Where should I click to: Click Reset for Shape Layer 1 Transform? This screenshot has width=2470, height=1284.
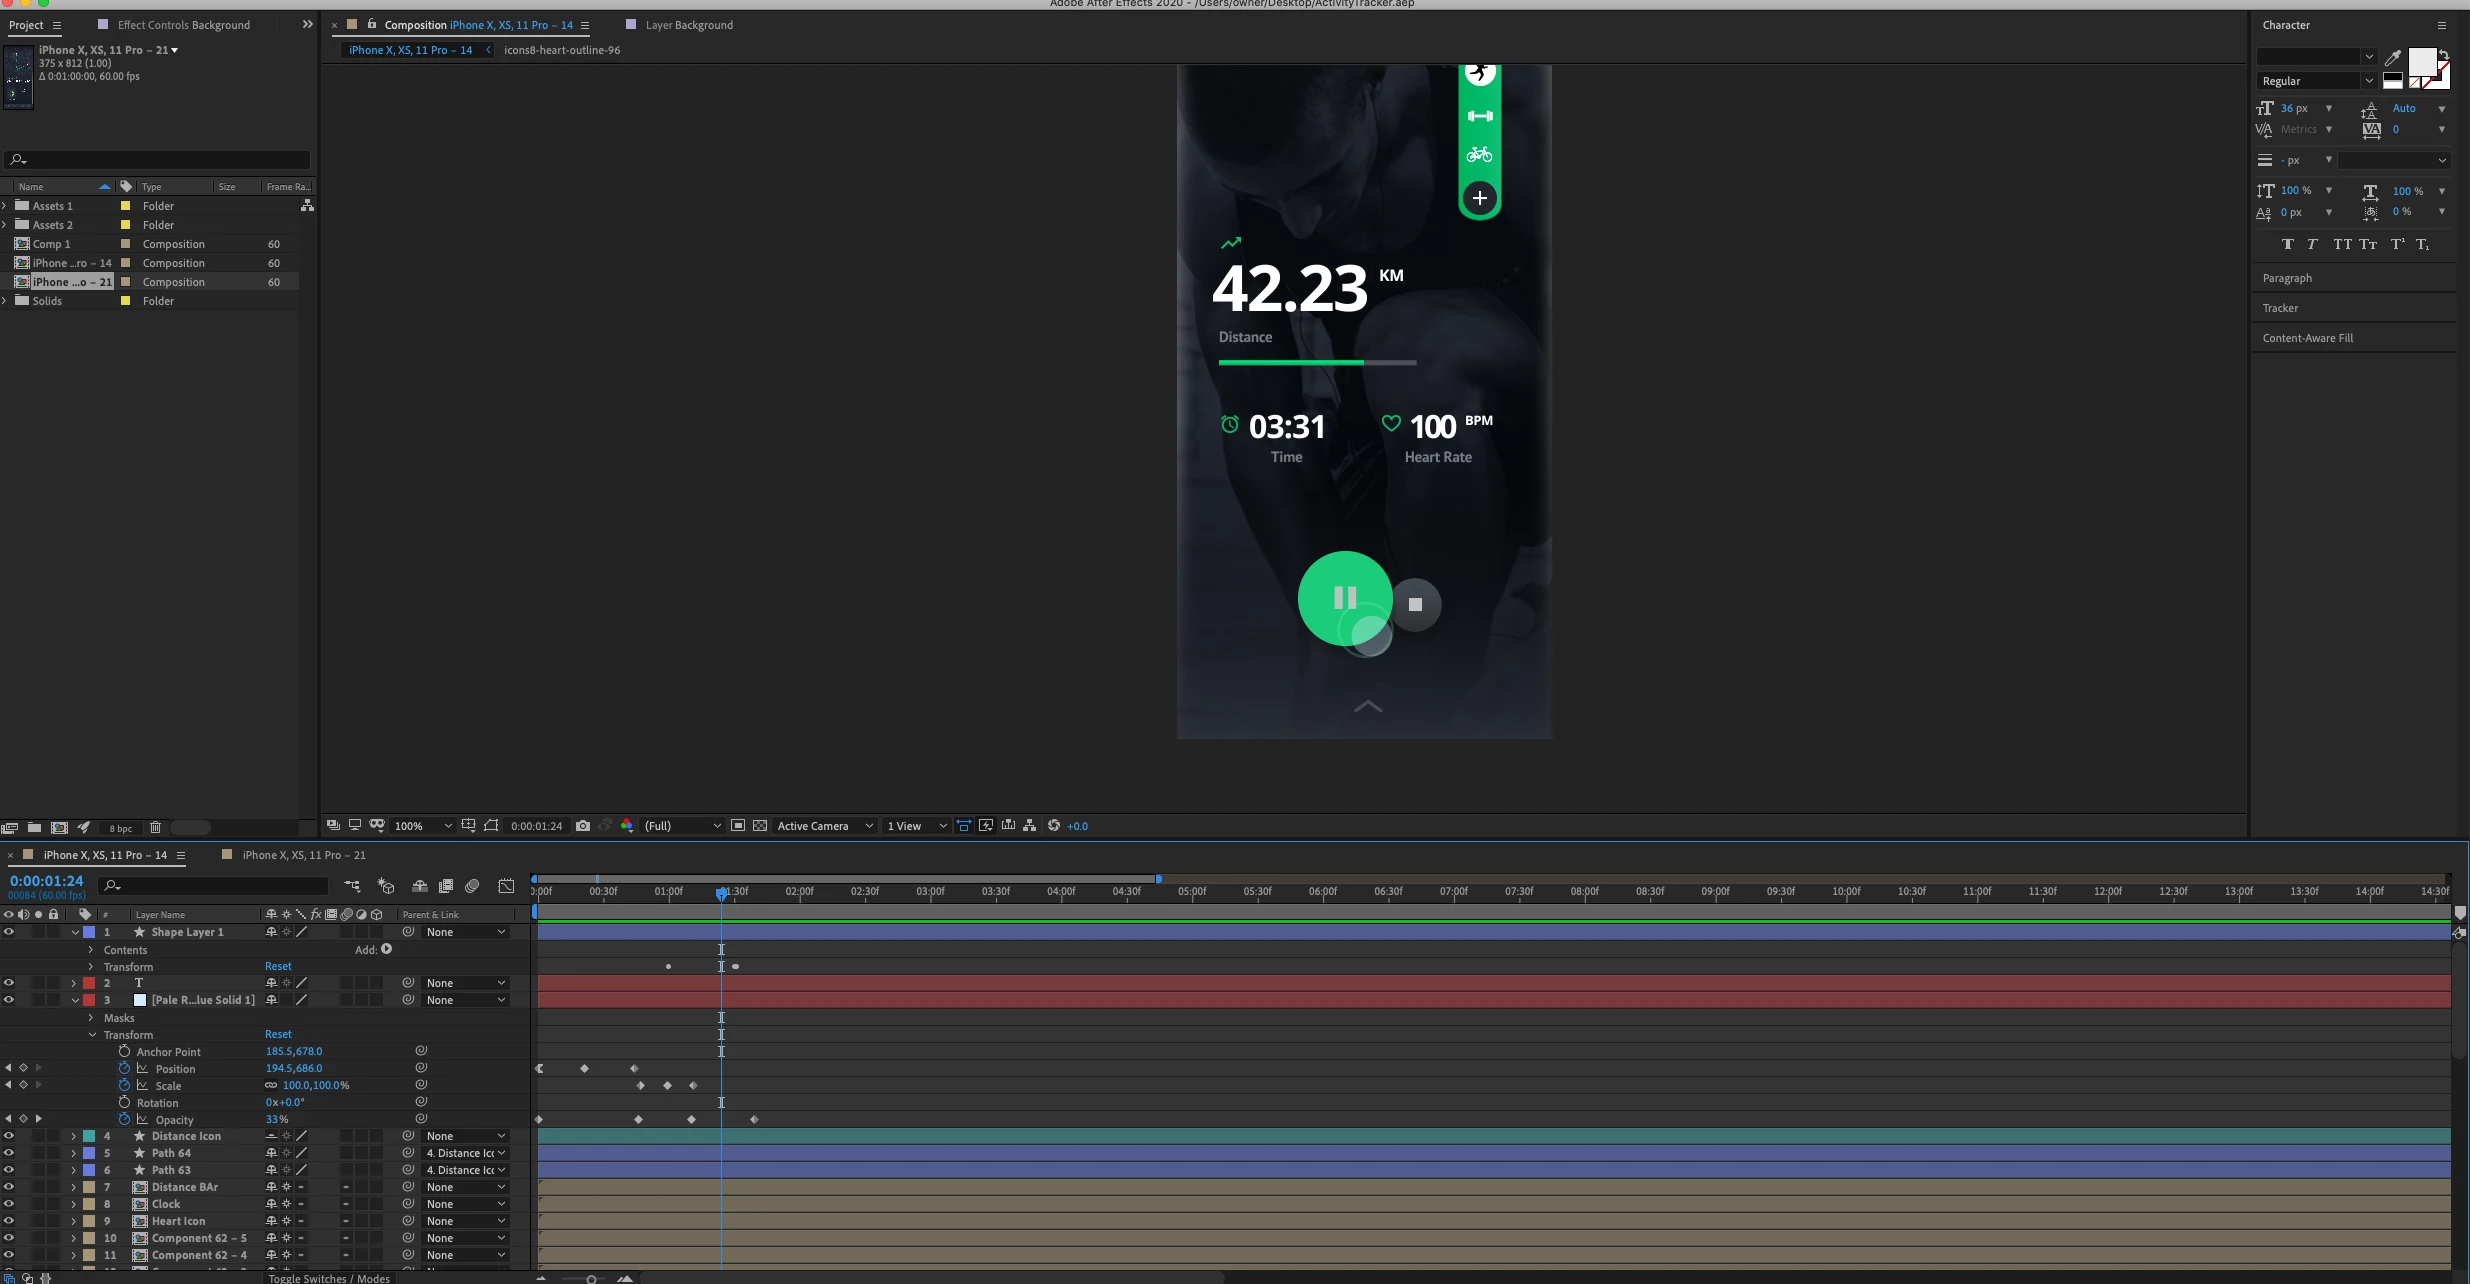[278, 966]
